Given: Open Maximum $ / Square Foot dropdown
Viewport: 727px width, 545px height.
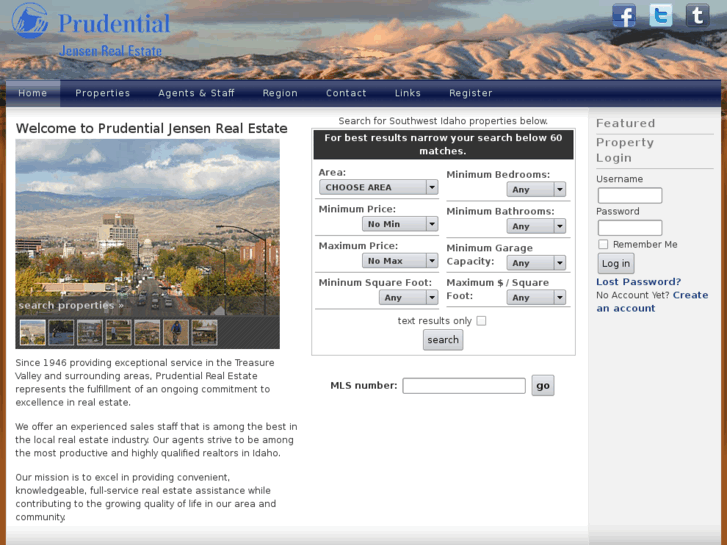Looking at the screenshot, I should click(x=536, y=297).
